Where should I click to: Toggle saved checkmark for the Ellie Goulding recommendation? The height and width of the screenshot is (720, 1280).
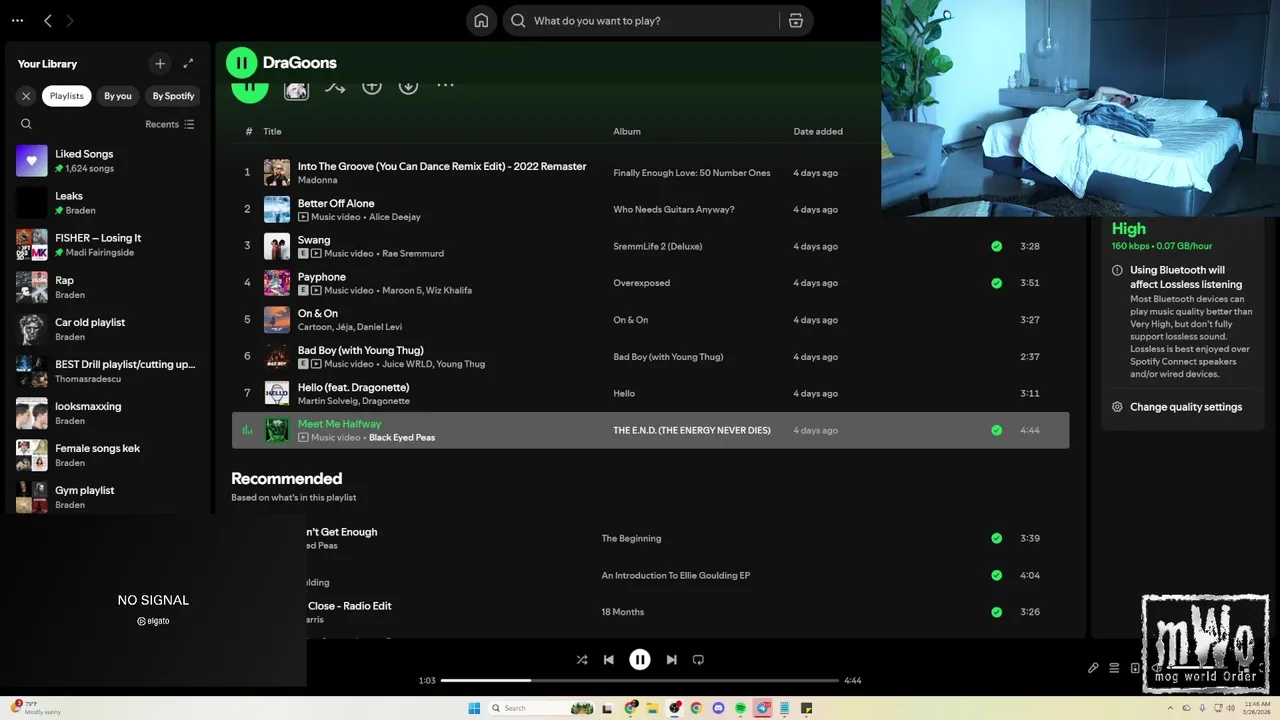tap(996, 575)
